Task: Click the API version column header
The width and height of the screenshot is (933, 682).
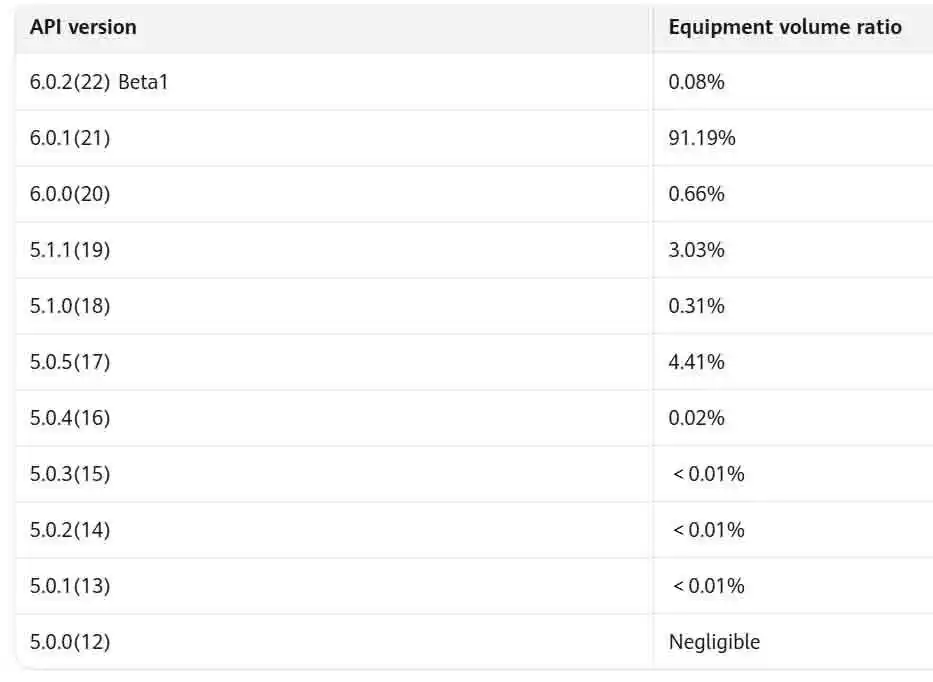Action: pos(83,28)
